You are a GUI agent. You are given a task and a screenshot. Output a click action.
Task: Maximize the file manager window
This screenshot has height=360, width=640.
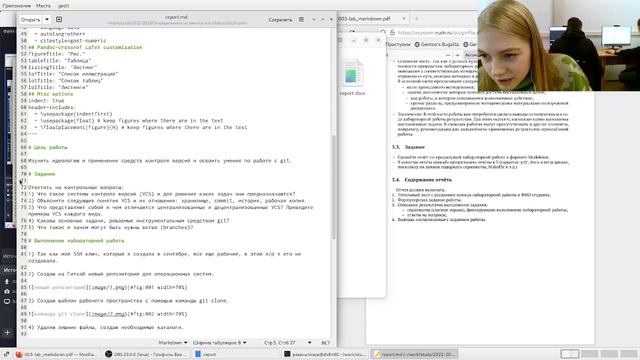[366, 40]
